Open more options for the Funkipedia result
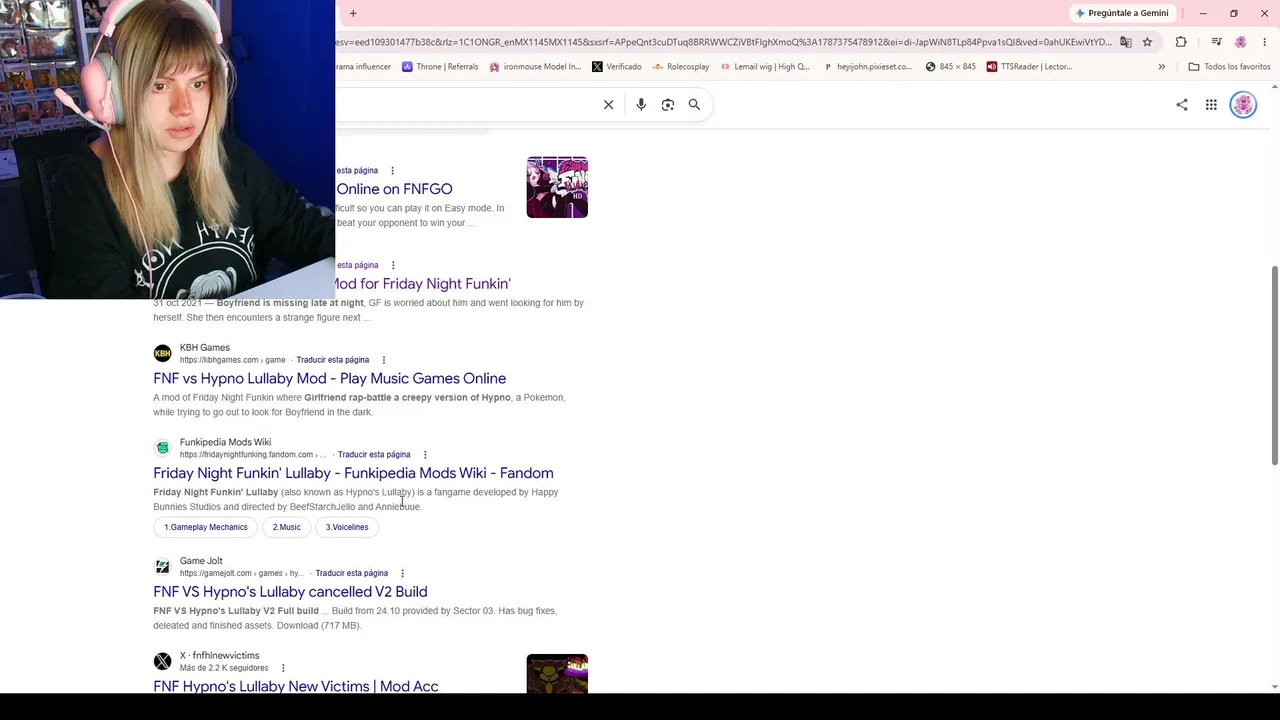Viewport: 1280px width, 720px height. pyautogui.click(x=425, y=455)
